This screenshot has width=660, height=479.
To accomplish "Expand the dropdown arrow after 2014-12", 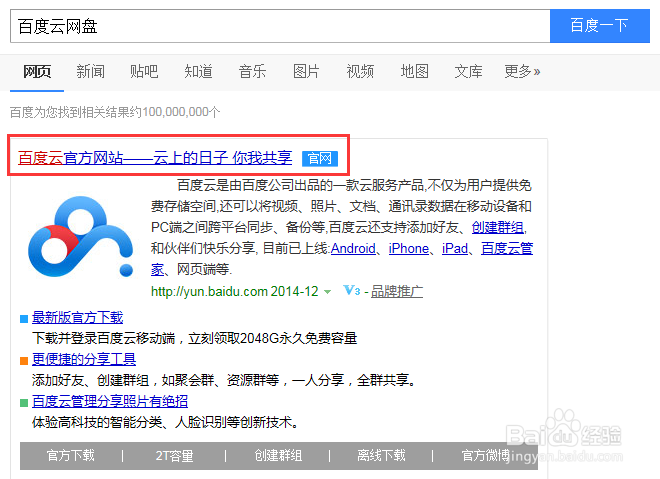I will pos(327,292).
